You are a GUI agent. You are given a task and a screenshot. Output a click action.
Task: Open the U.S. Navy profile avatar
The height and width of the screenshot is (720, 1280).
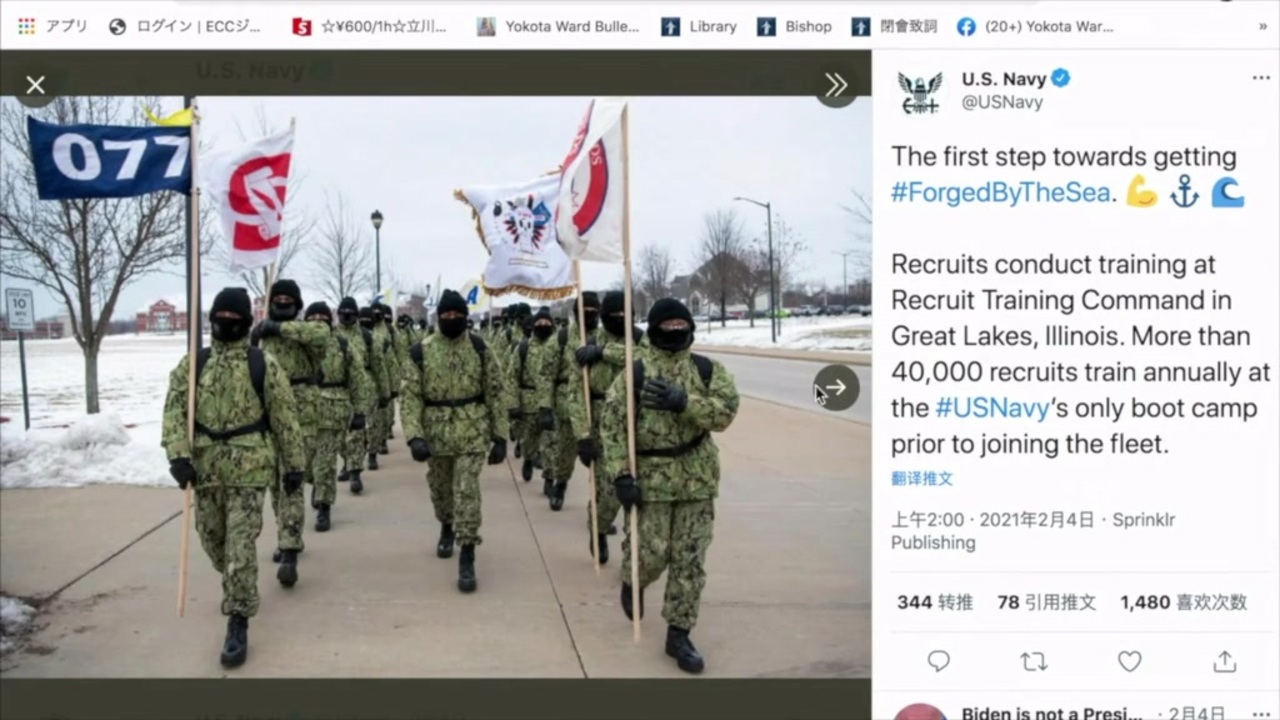coord(919,92)
